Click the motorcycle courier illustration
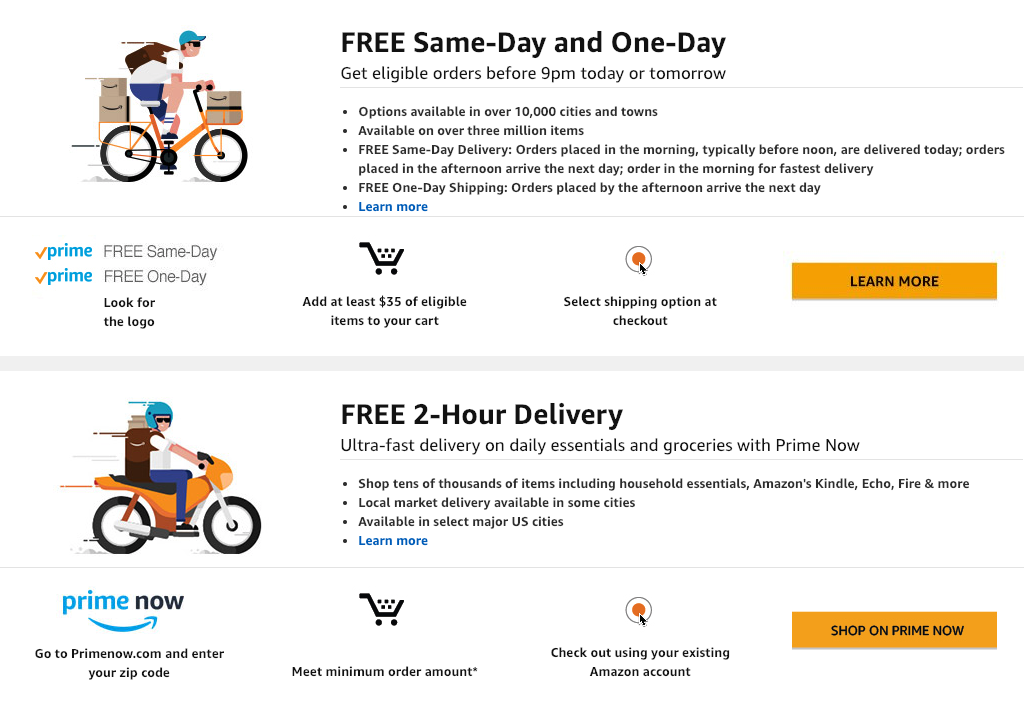Viewport: 1025px width, 702px height. pyautogui.click(x=161, y=478)
